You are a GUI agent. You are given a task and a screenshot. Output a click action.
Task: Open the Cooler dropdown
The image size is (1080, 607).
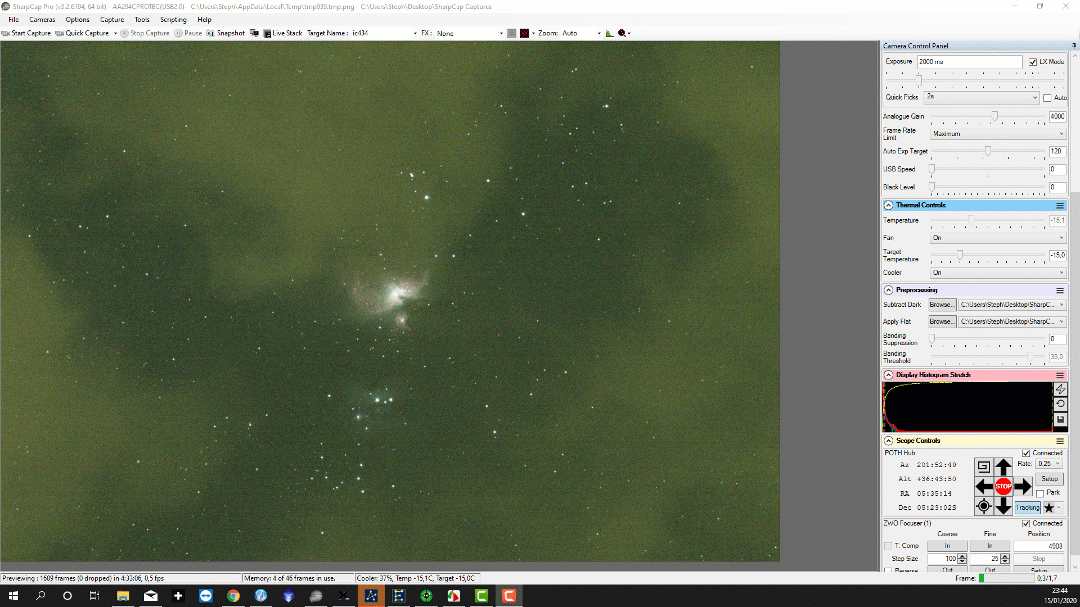[x=997, y=273]
